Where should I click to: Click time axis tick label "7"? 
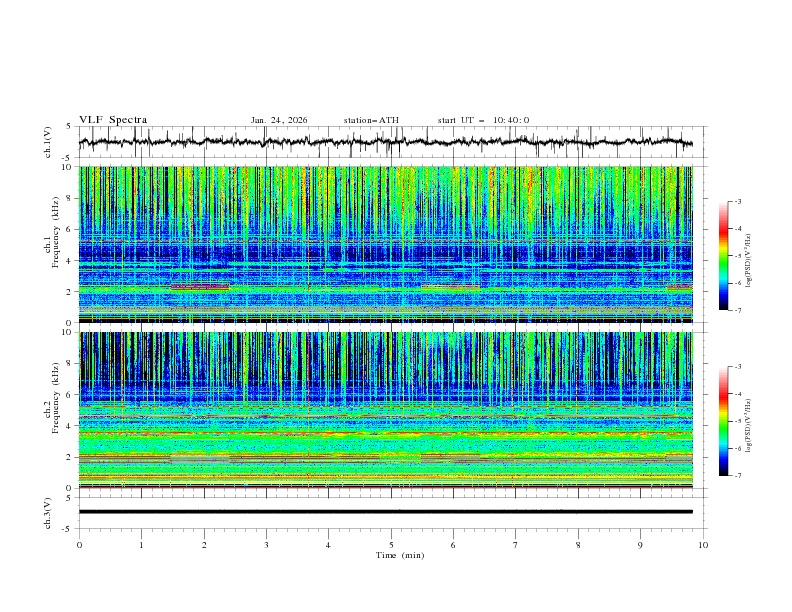click(516, 545)
